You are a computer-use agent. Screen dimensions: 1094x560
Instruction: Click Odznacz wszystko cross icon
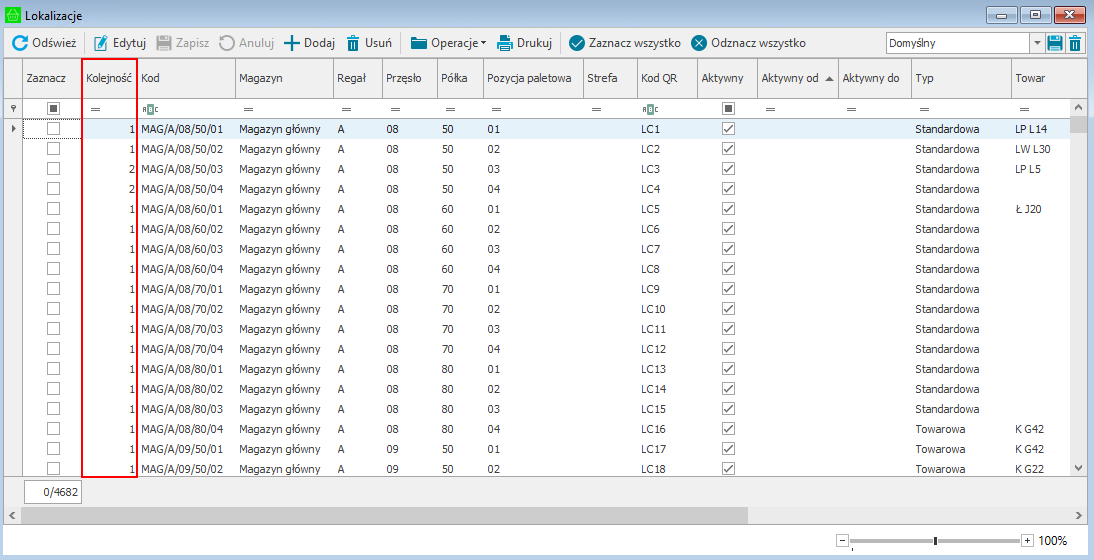coord(699,43)
